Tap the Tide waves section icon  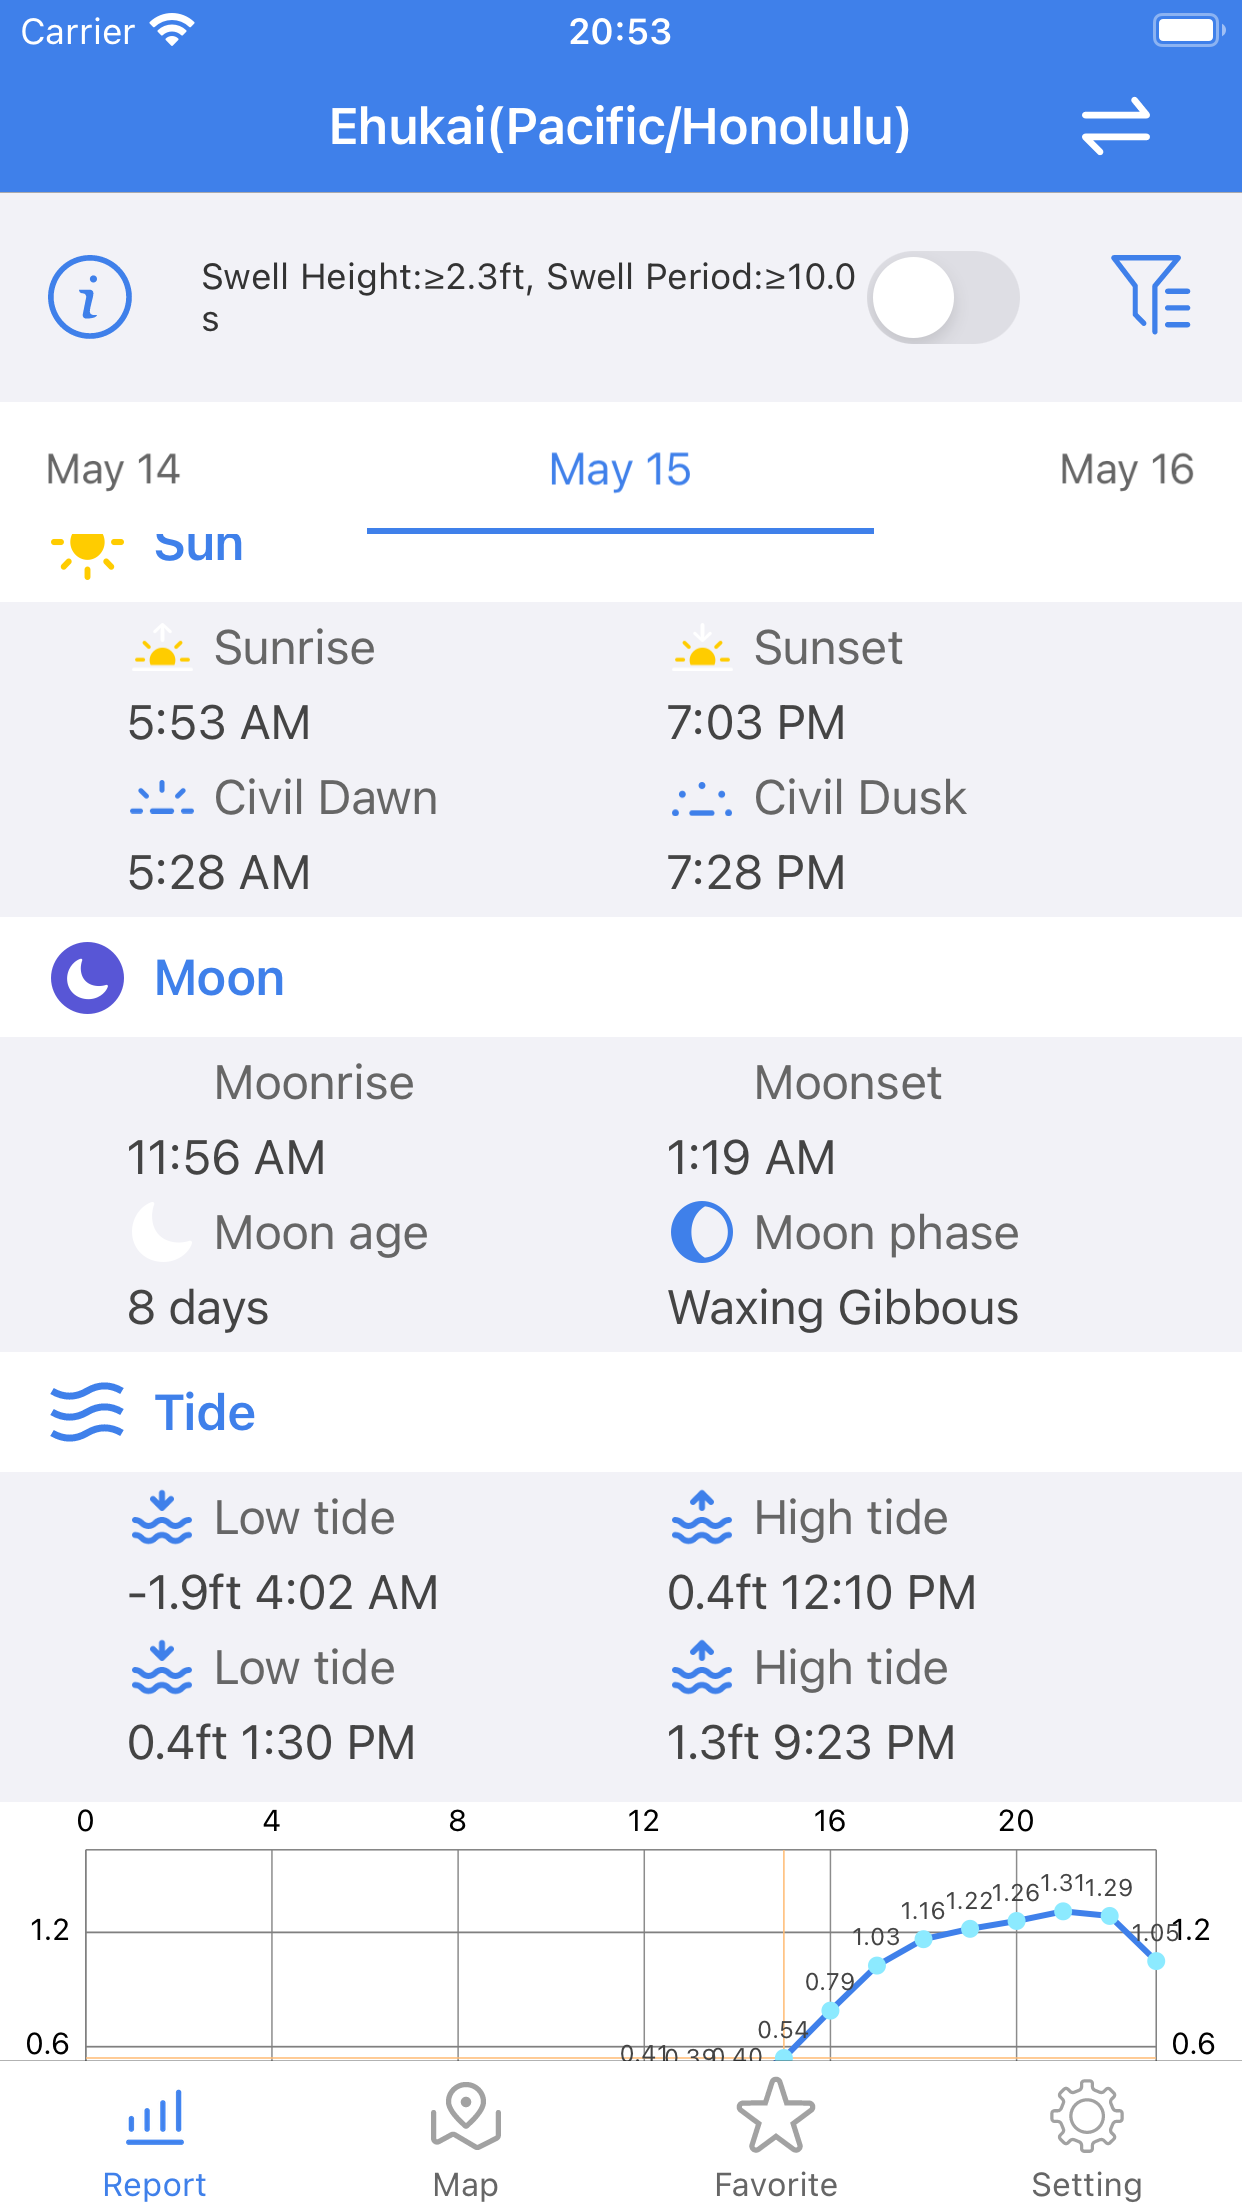(88, 1412)
